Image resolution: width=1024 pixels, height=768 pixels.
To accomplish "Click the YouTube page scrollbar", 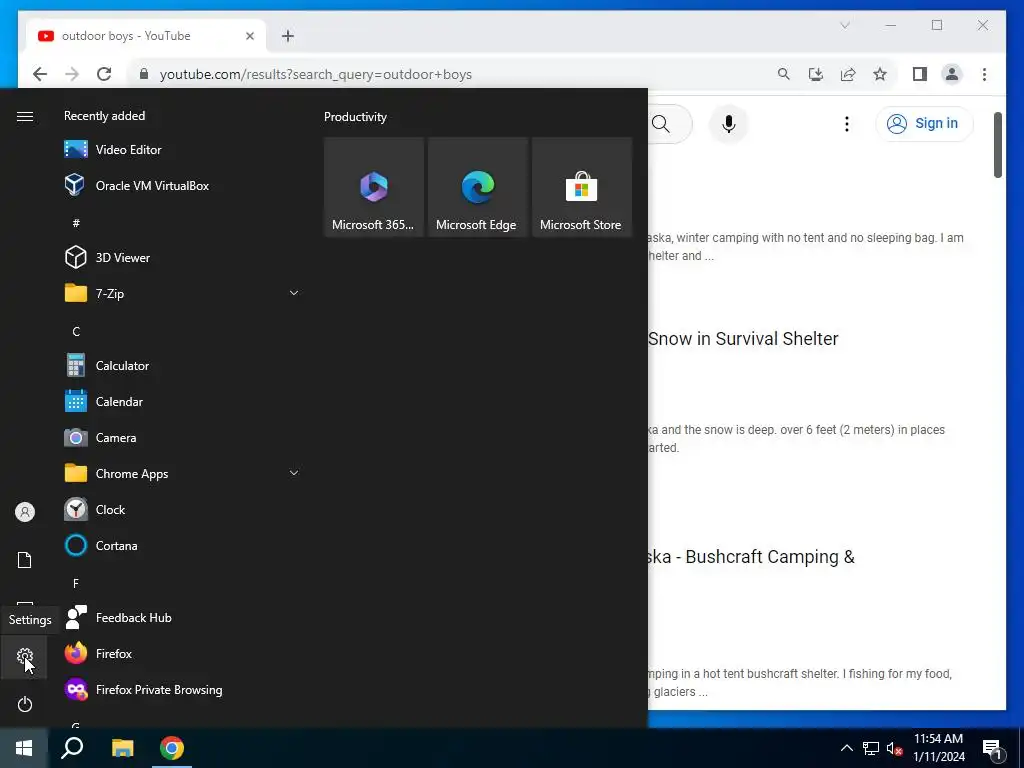I will tap(997, 145).
